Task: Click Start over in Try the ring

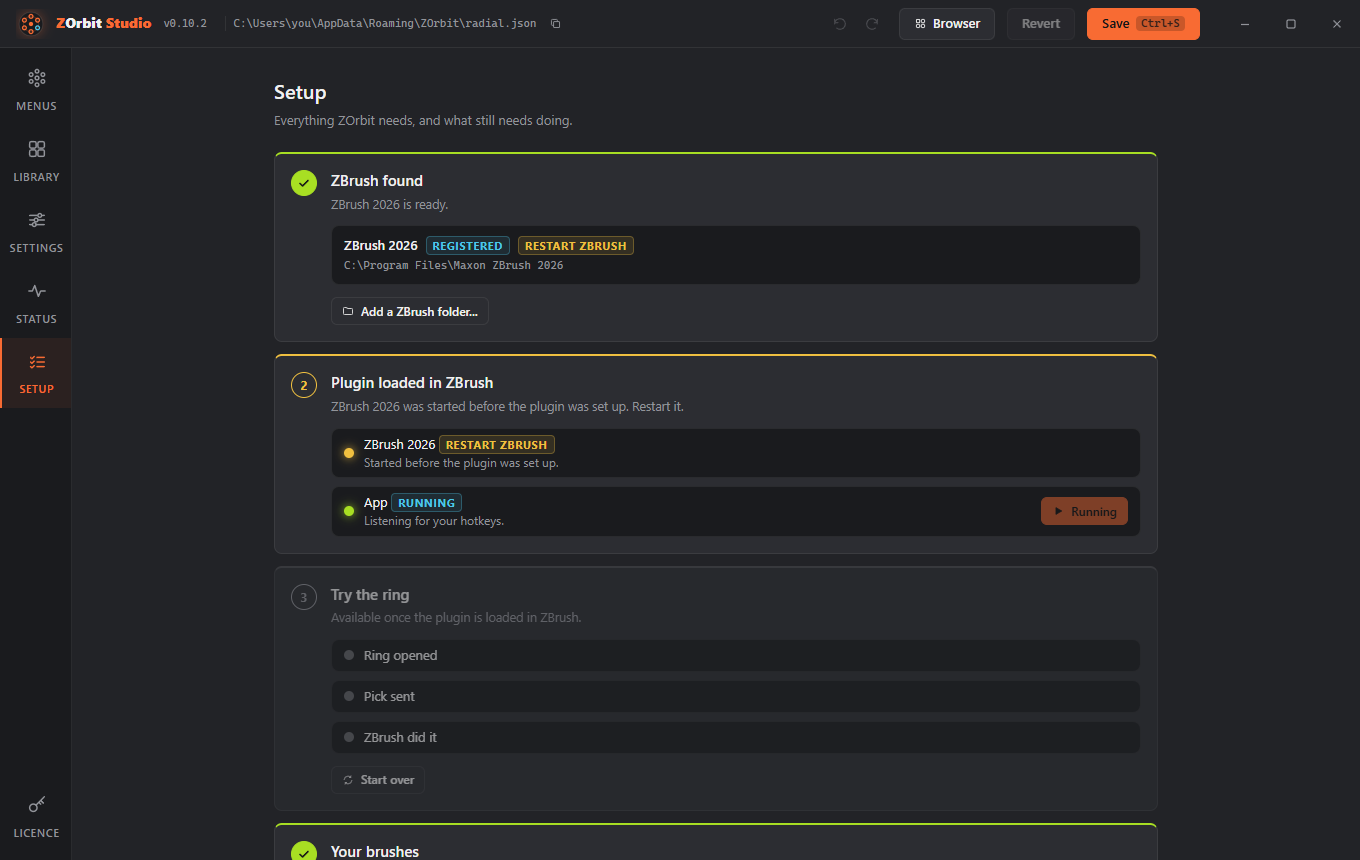Action: pos(378,780)
